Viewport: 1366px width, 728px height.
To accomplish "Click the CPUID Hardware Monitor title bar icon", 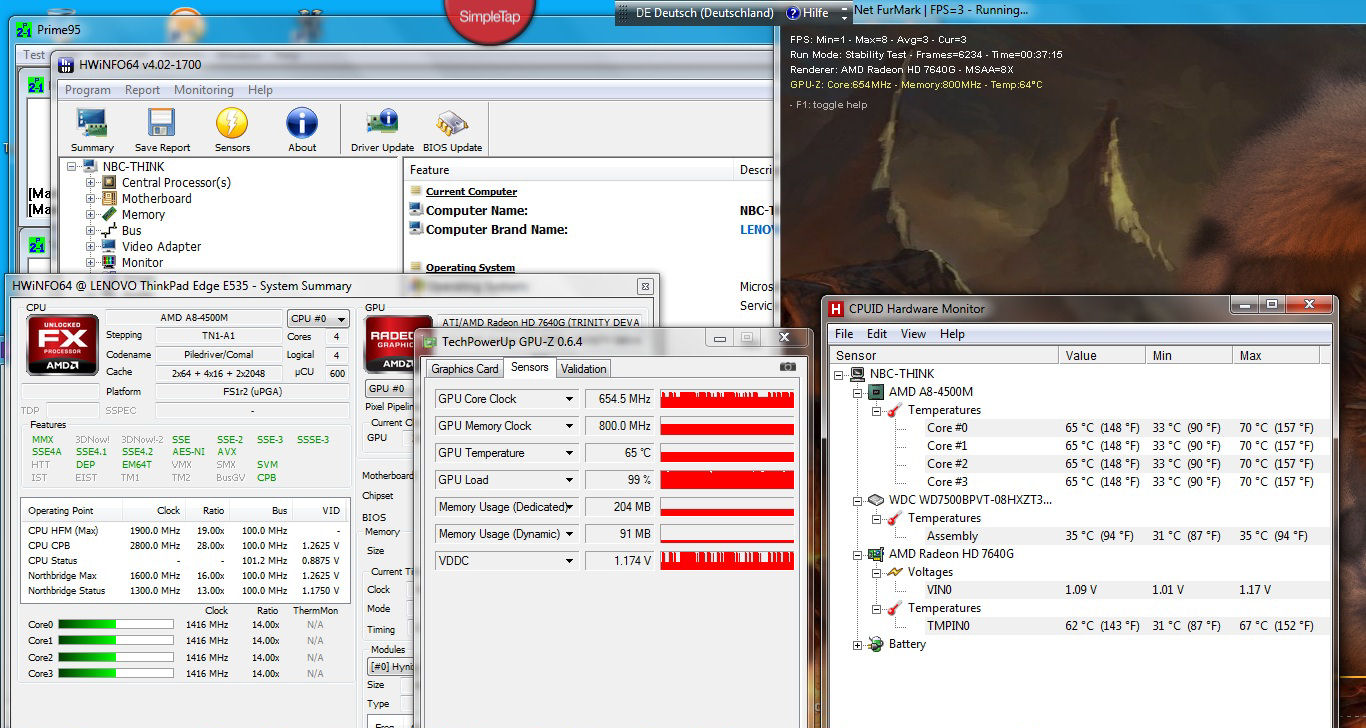I will [x=837, y=309].
